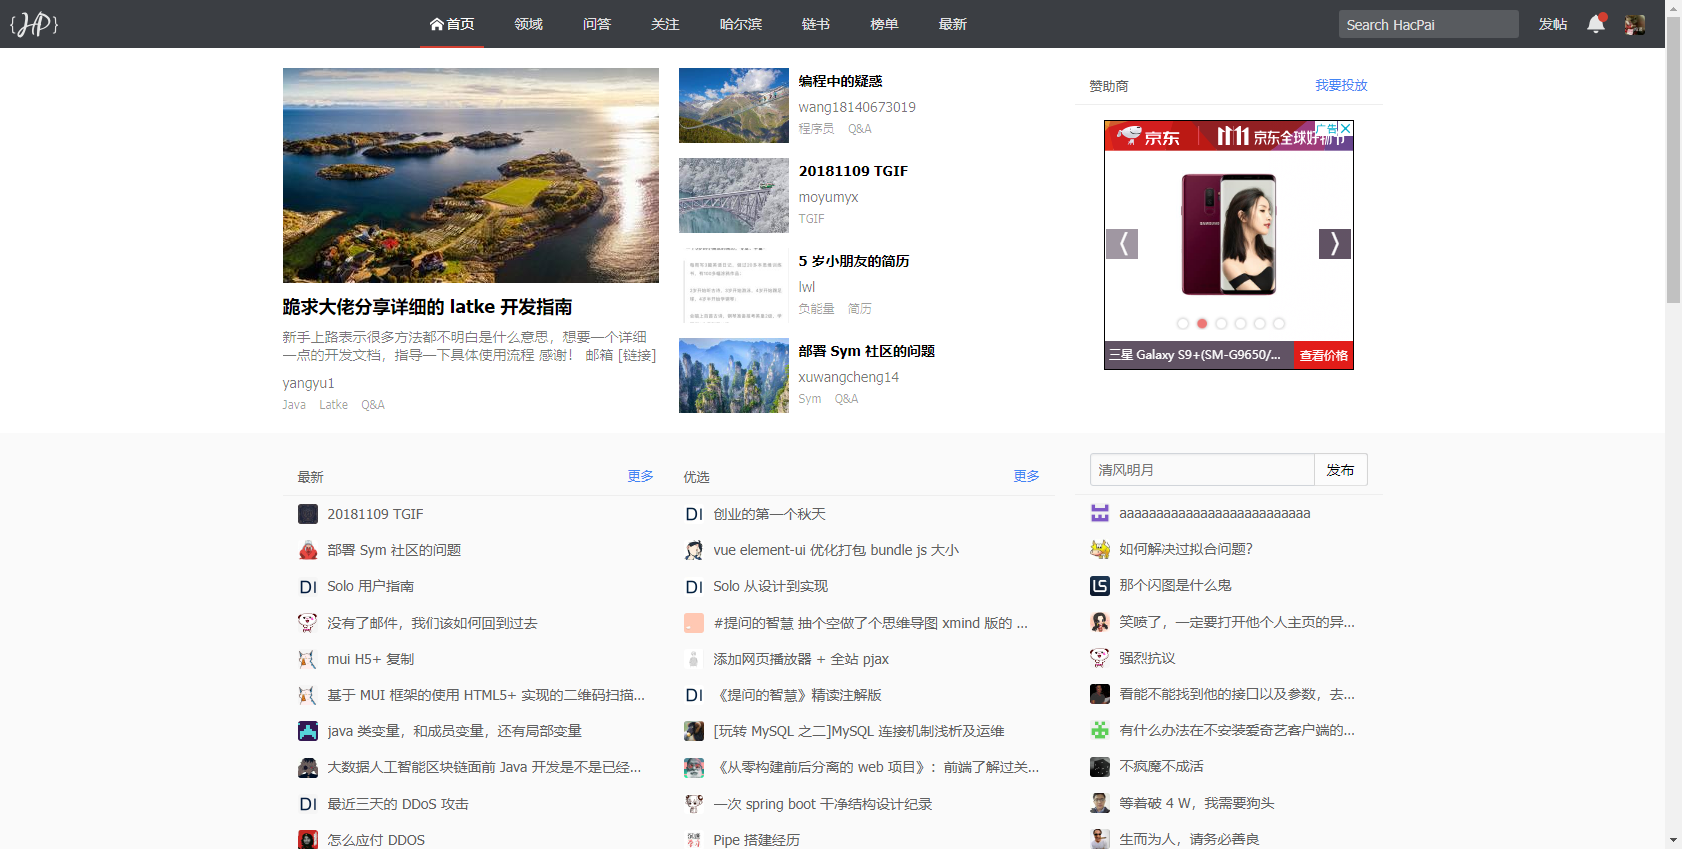Open the user profile avatar menu

(x=1635, y=25)
